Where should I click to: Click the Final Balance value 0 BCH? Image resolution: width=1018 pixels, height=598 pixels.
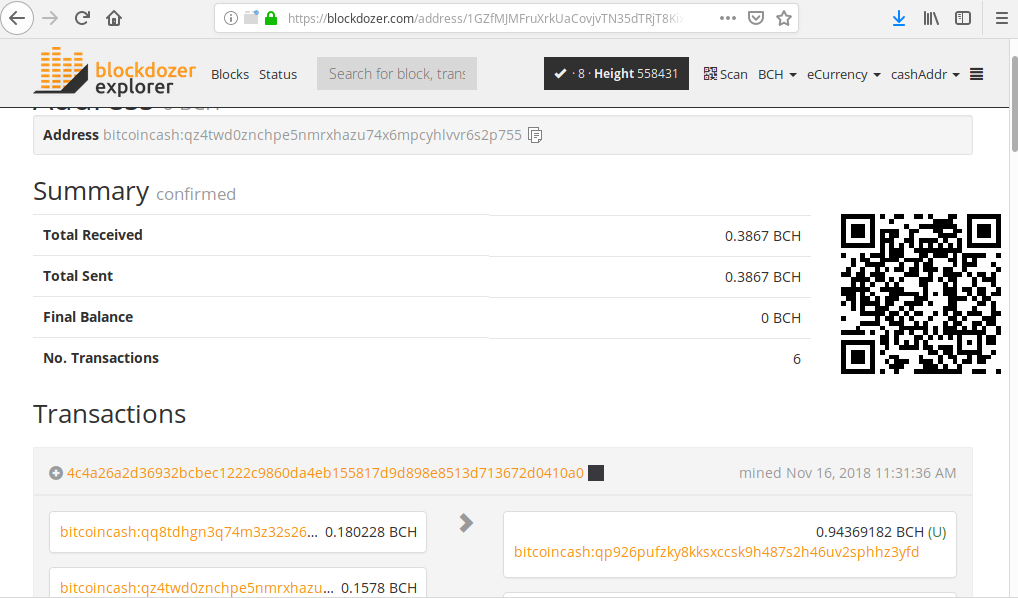tap(781, 318)
